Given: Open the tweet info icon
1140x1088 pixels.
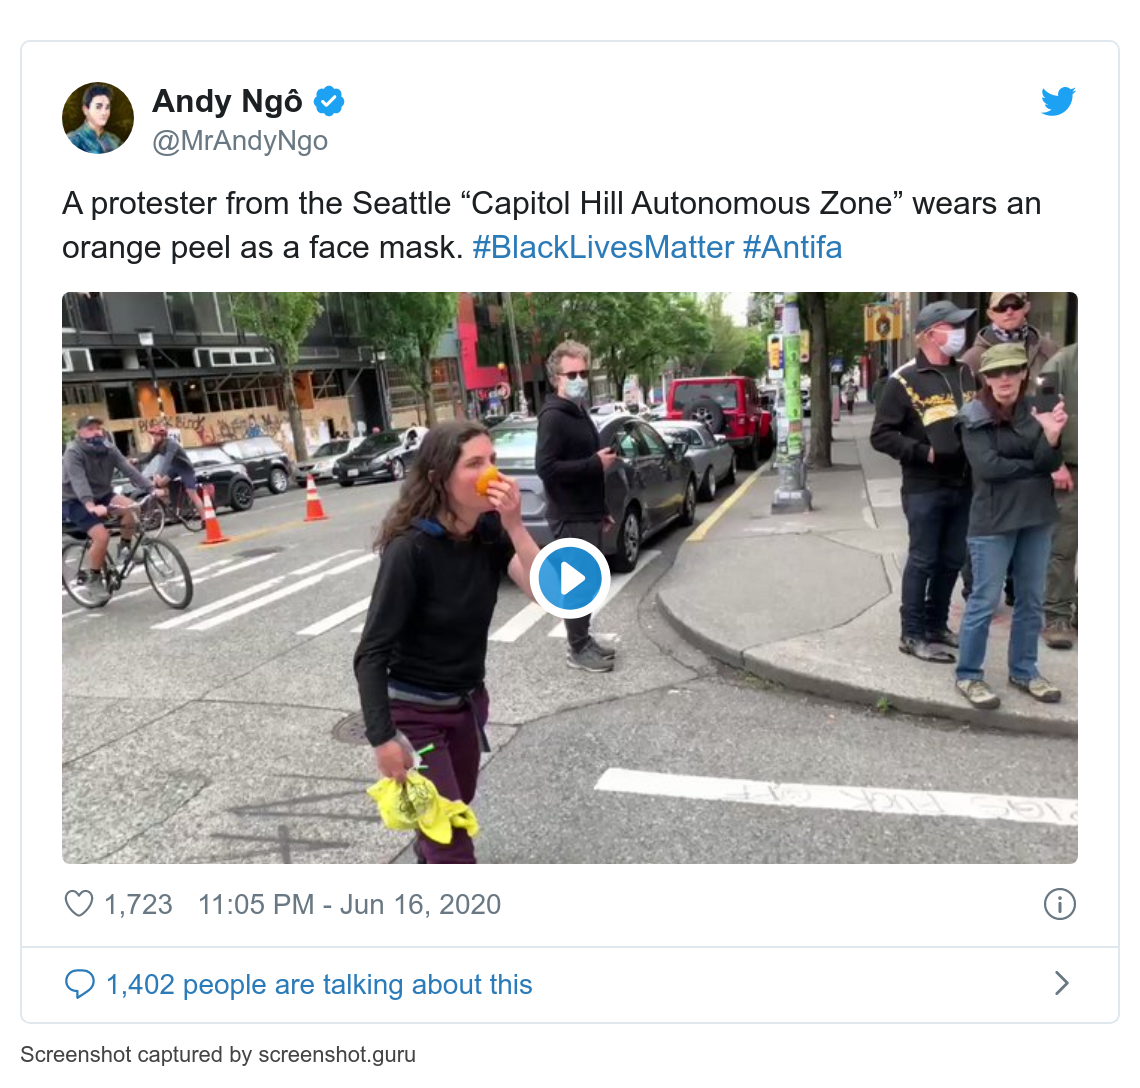Looking at the screenshot, I should click(x=1059, y=904).
